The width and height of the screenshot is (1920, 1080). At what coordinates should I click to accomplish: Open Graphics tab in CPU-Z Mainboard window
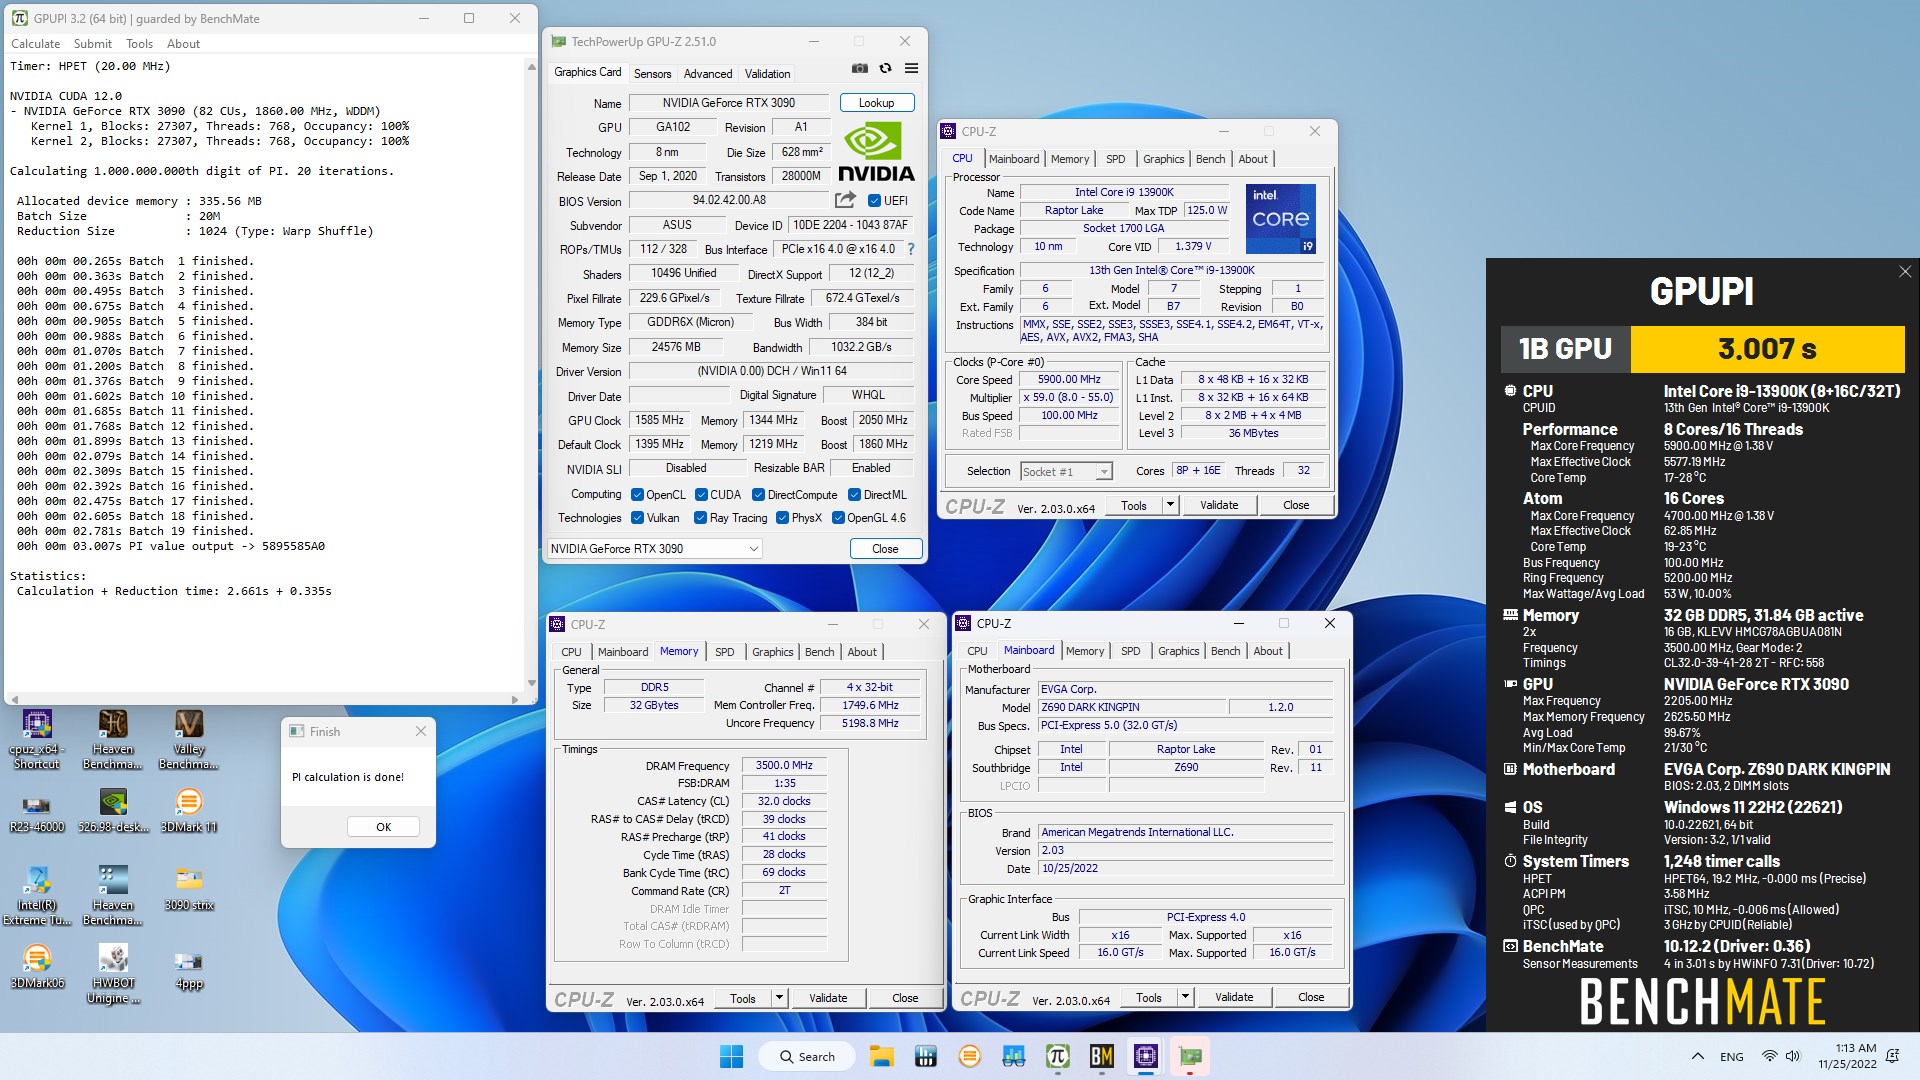point(1178,651)
